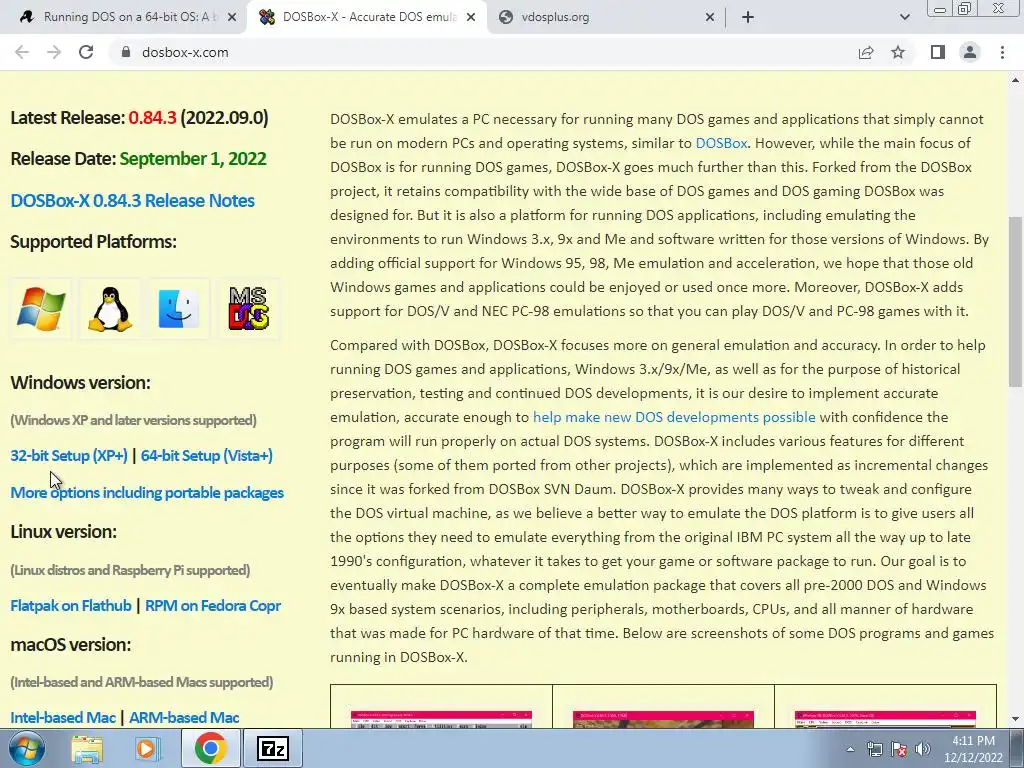The height and width of the screenshot is (768, 1024).
Task: Click the MS-DOS platform icon
Action: 248,309
